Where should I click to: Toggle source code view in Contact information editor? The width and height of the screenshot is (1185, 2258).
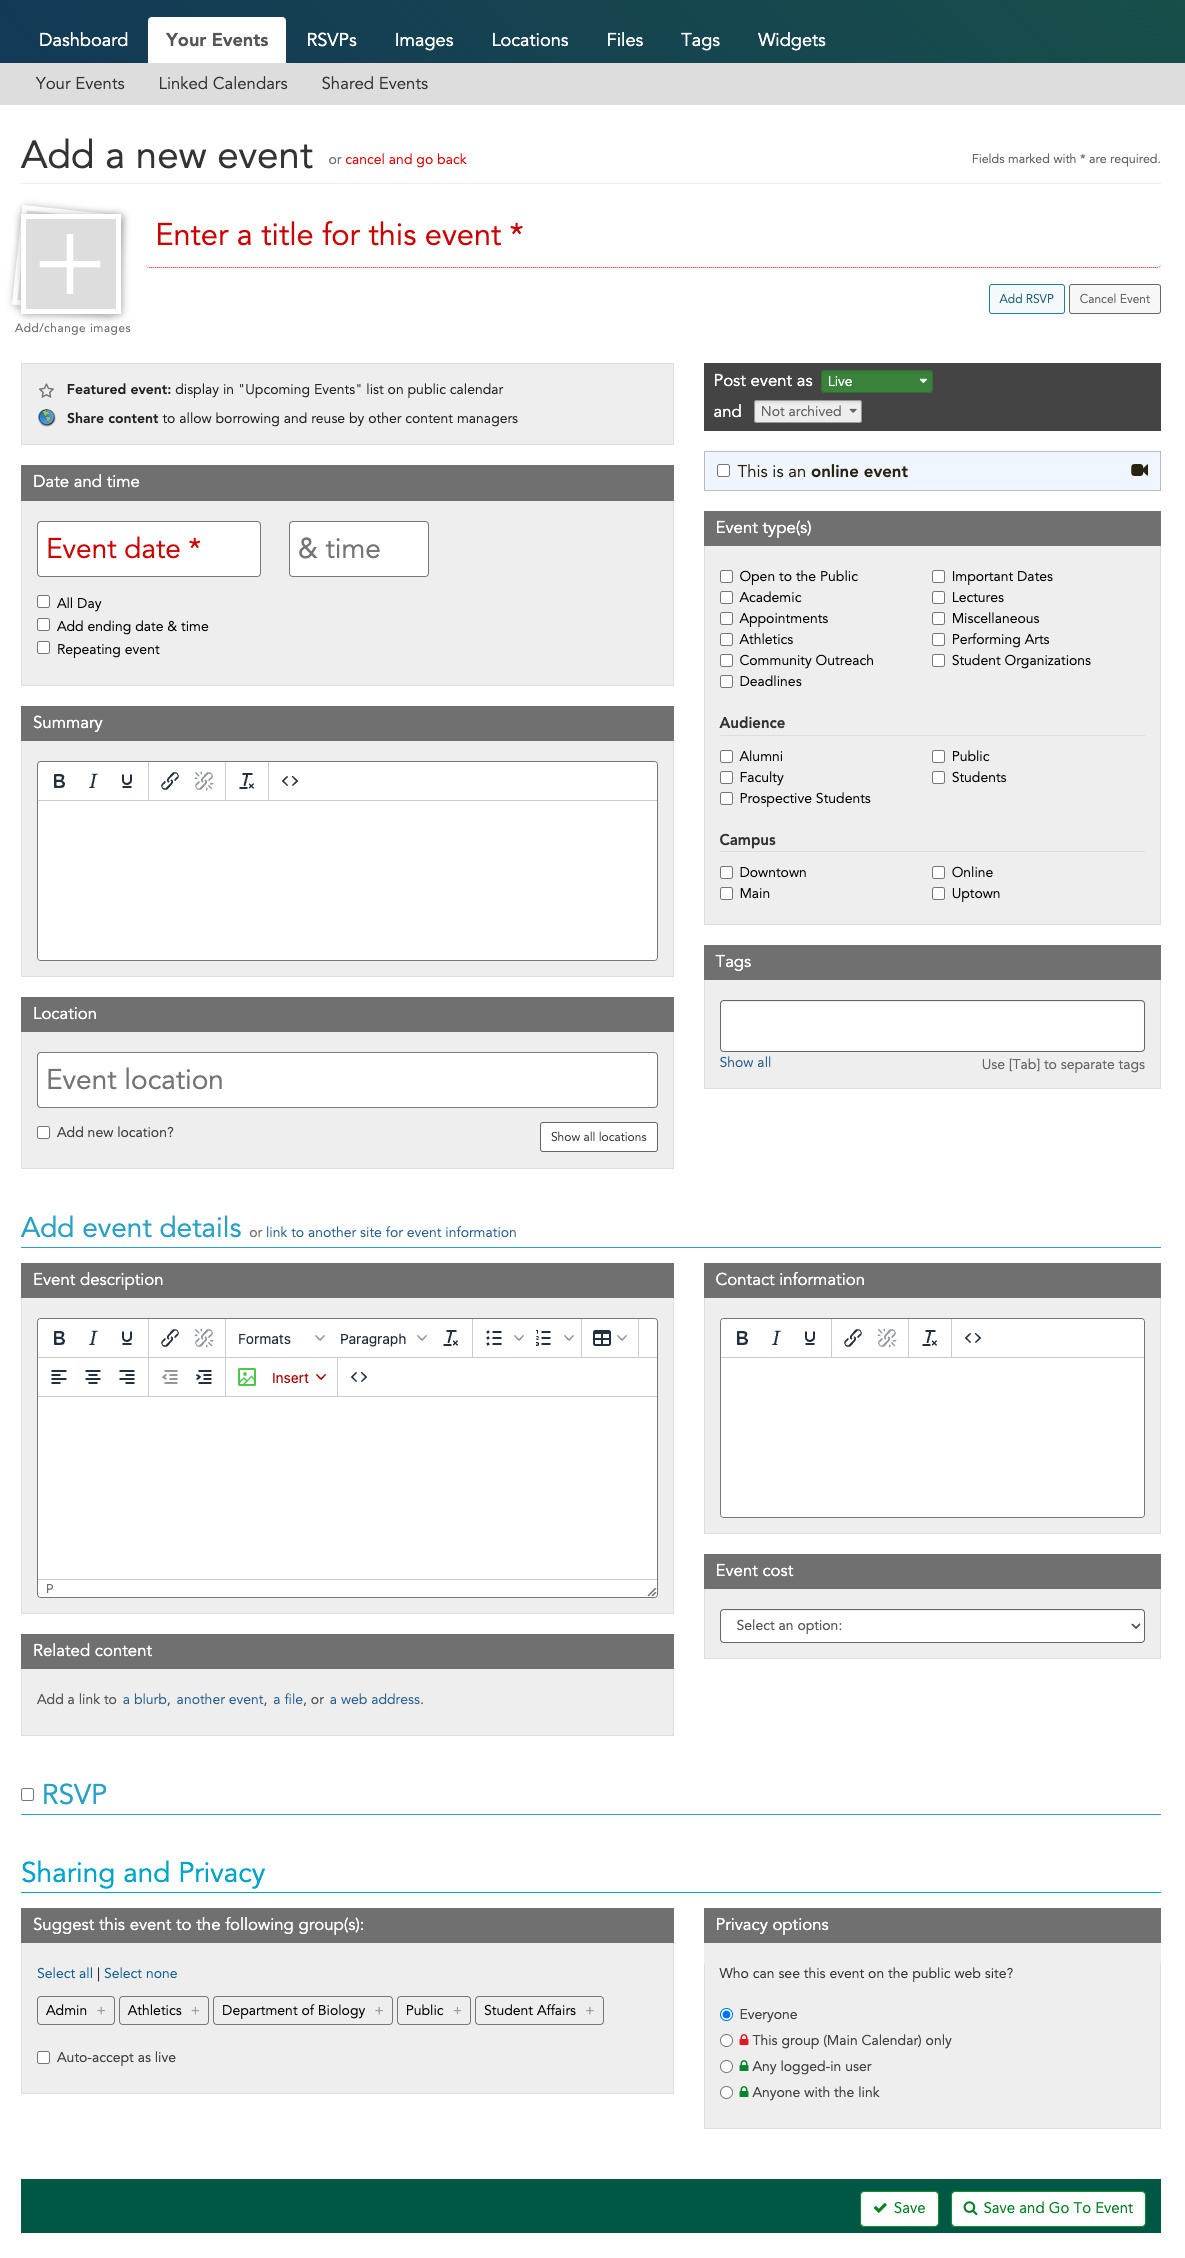(972, 1338)
